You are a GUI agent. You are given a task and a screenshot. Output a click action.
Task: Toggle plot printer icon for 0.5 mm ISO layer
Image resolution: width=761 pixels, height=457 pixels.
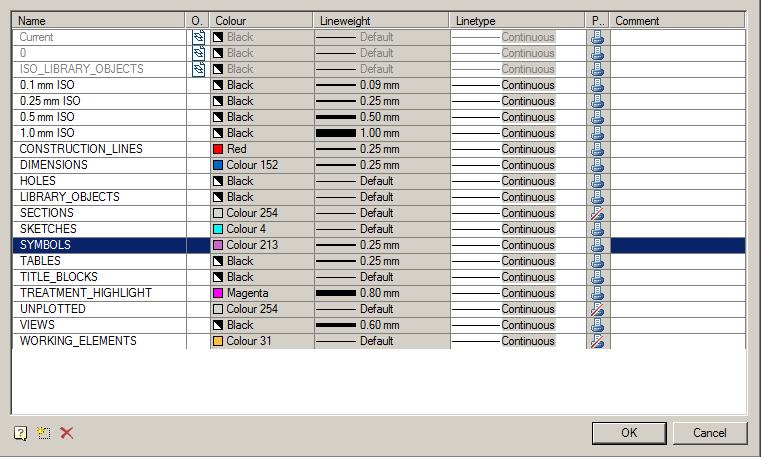tap(597, 117)
